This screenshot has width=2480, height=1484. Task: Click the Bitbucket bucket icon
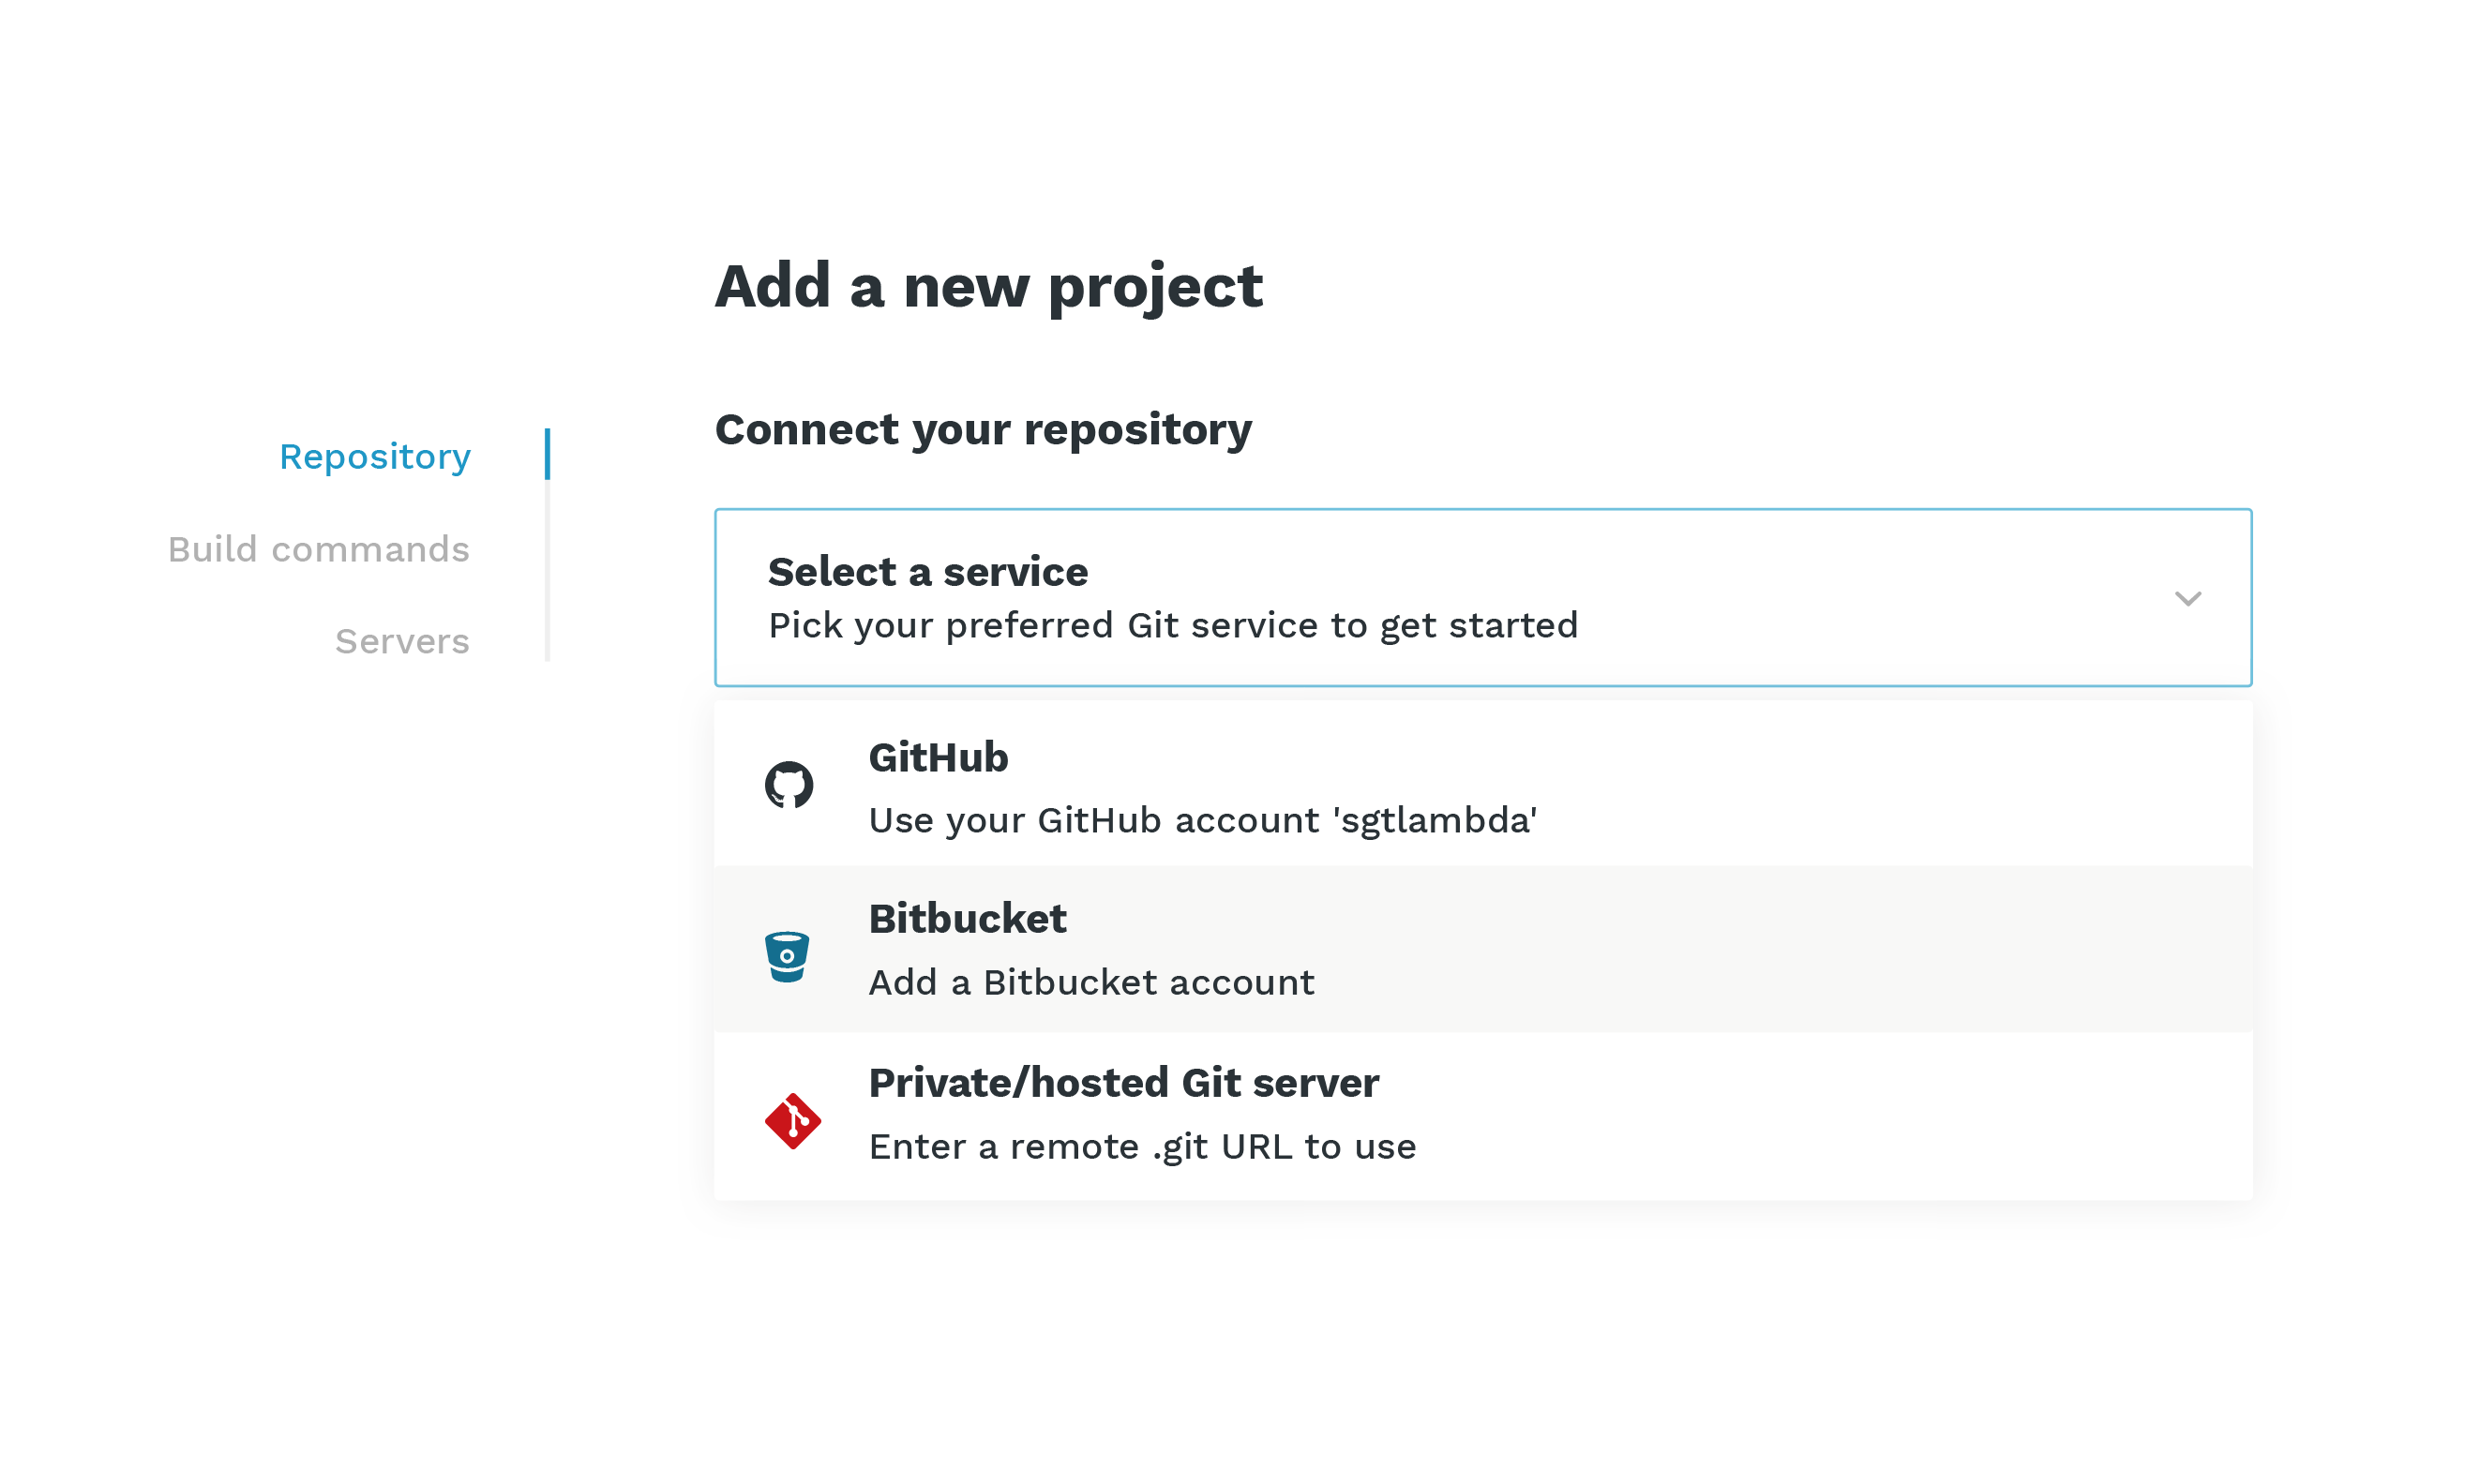tap(788, 957)
